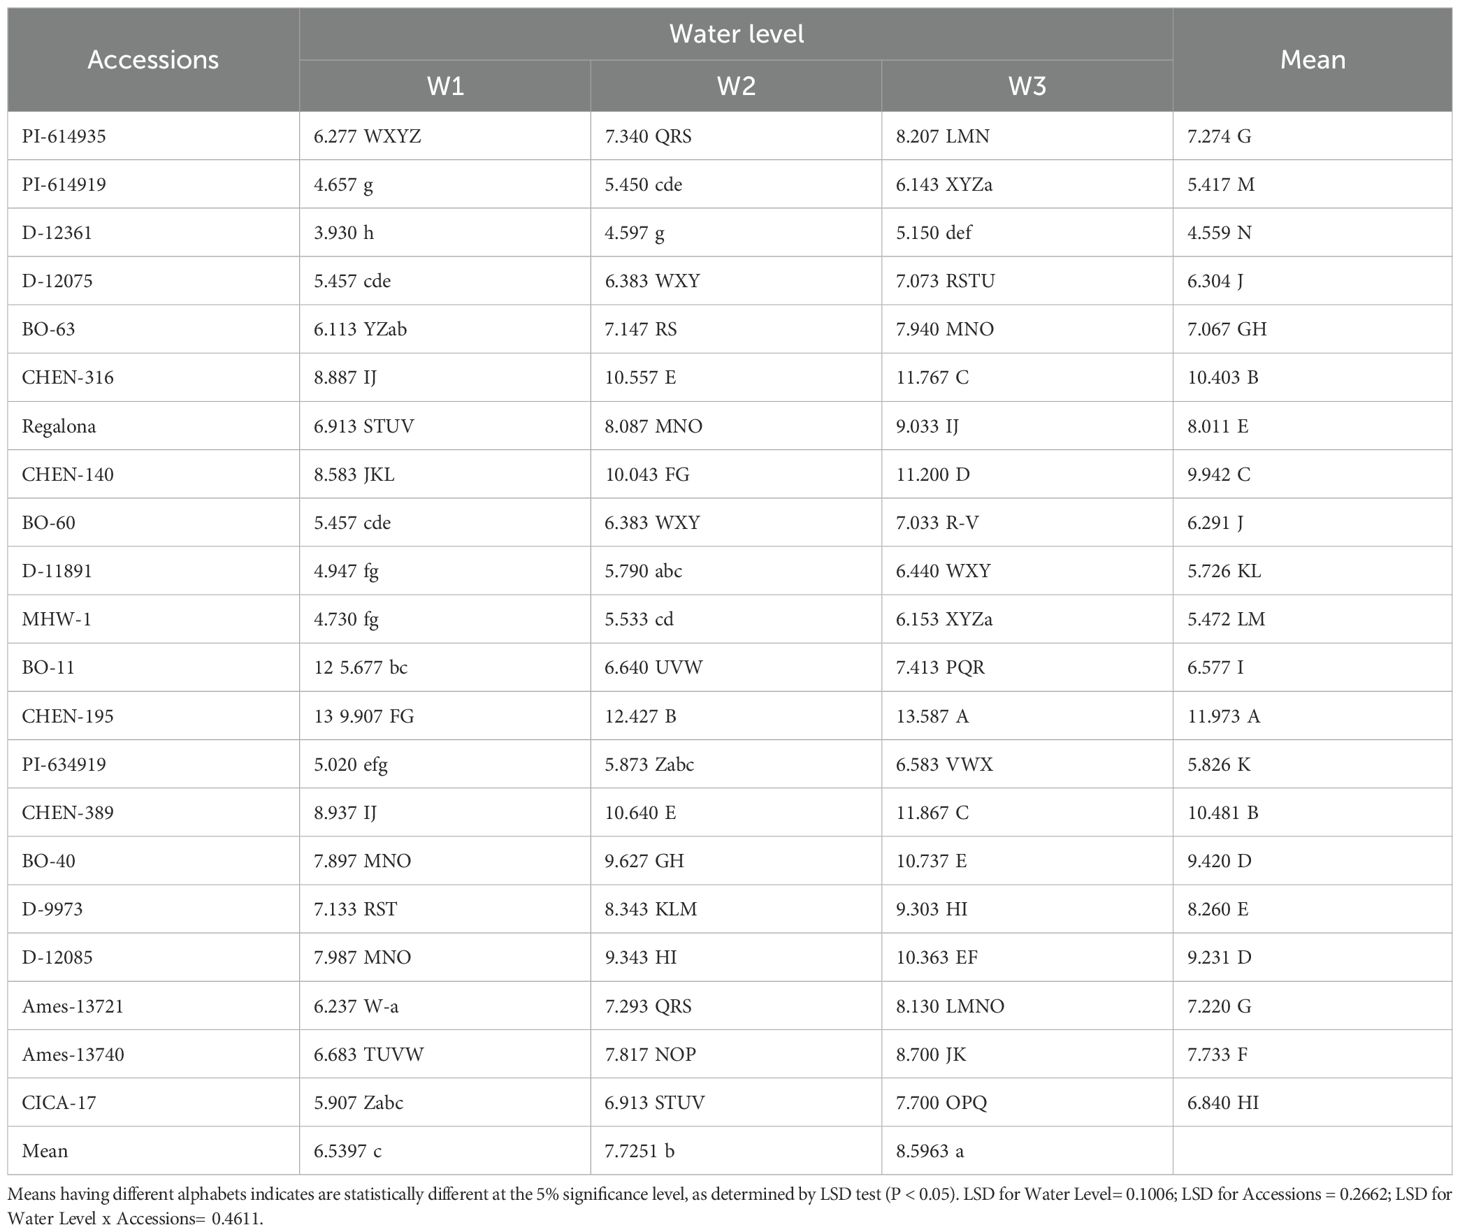Click the W3 column header
This screenshot has height=1232, width=1460.
point(1027,86)
